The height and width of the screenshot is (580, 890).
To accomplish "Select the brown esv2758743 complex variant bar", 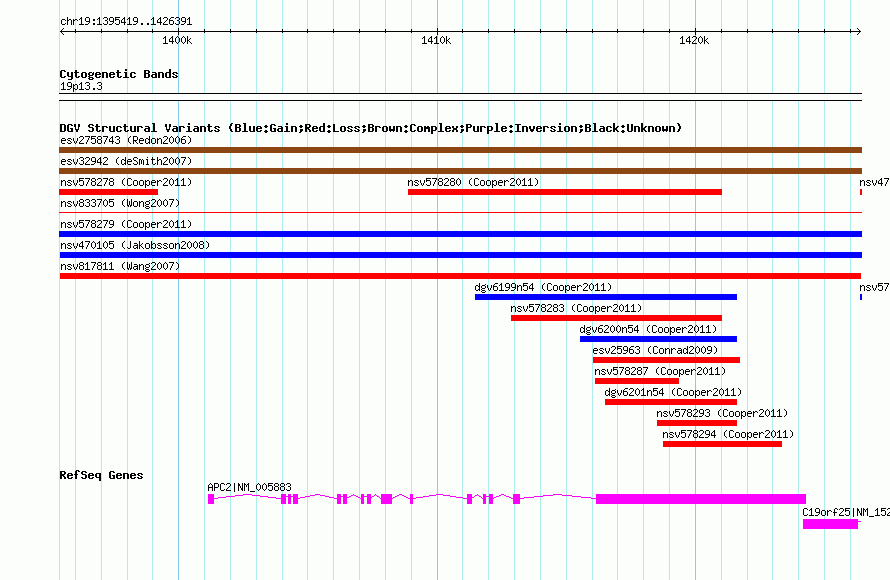I will coord(460,150).
